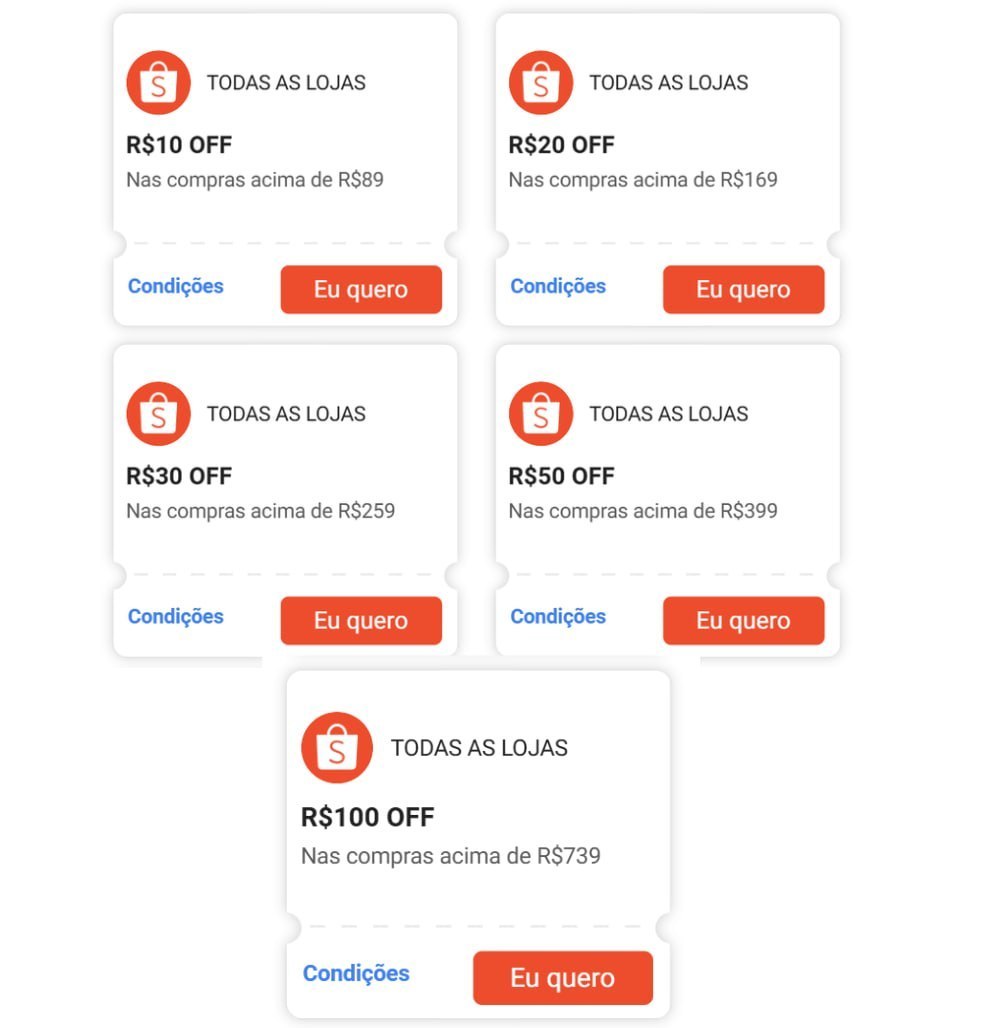Click the Shopee bag icon on R$10 coupon
Viewport: 982px width, 1028px height.
pyautogui.click(x=159, y=83)
